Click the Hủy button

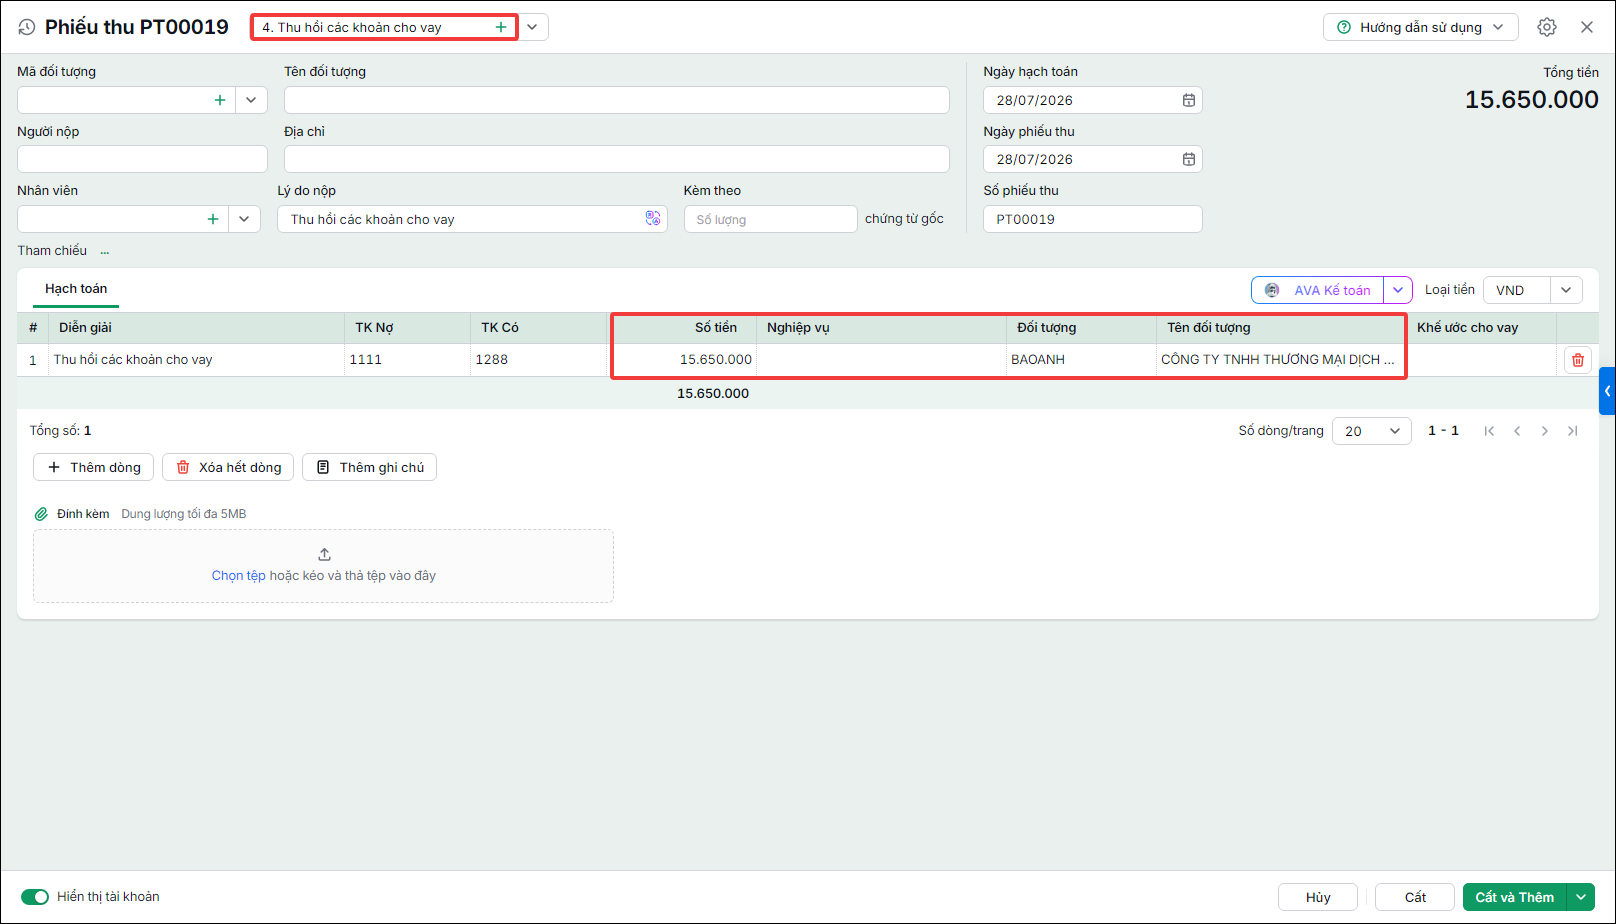(x=1318, y=897)
